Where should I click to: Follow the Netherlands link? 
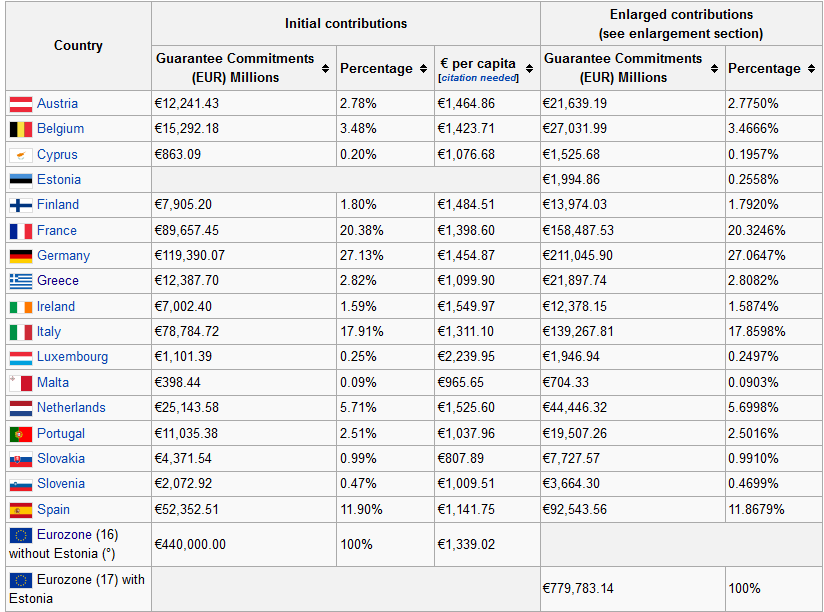(x=71, y=408)
